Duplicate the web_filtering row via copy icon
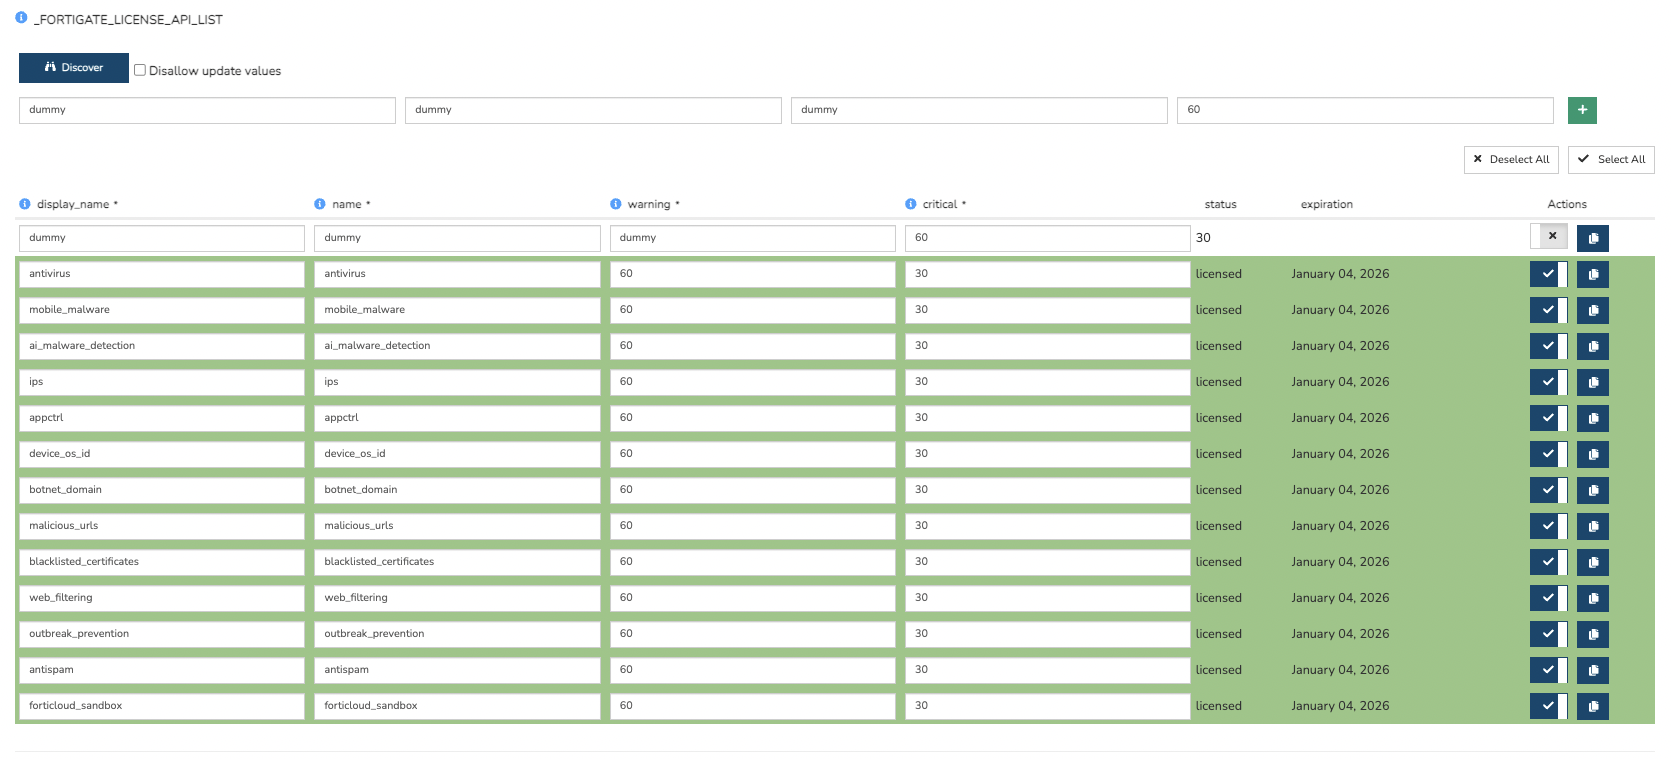This screenshot has height=759, width=1671. point(1592,598)
